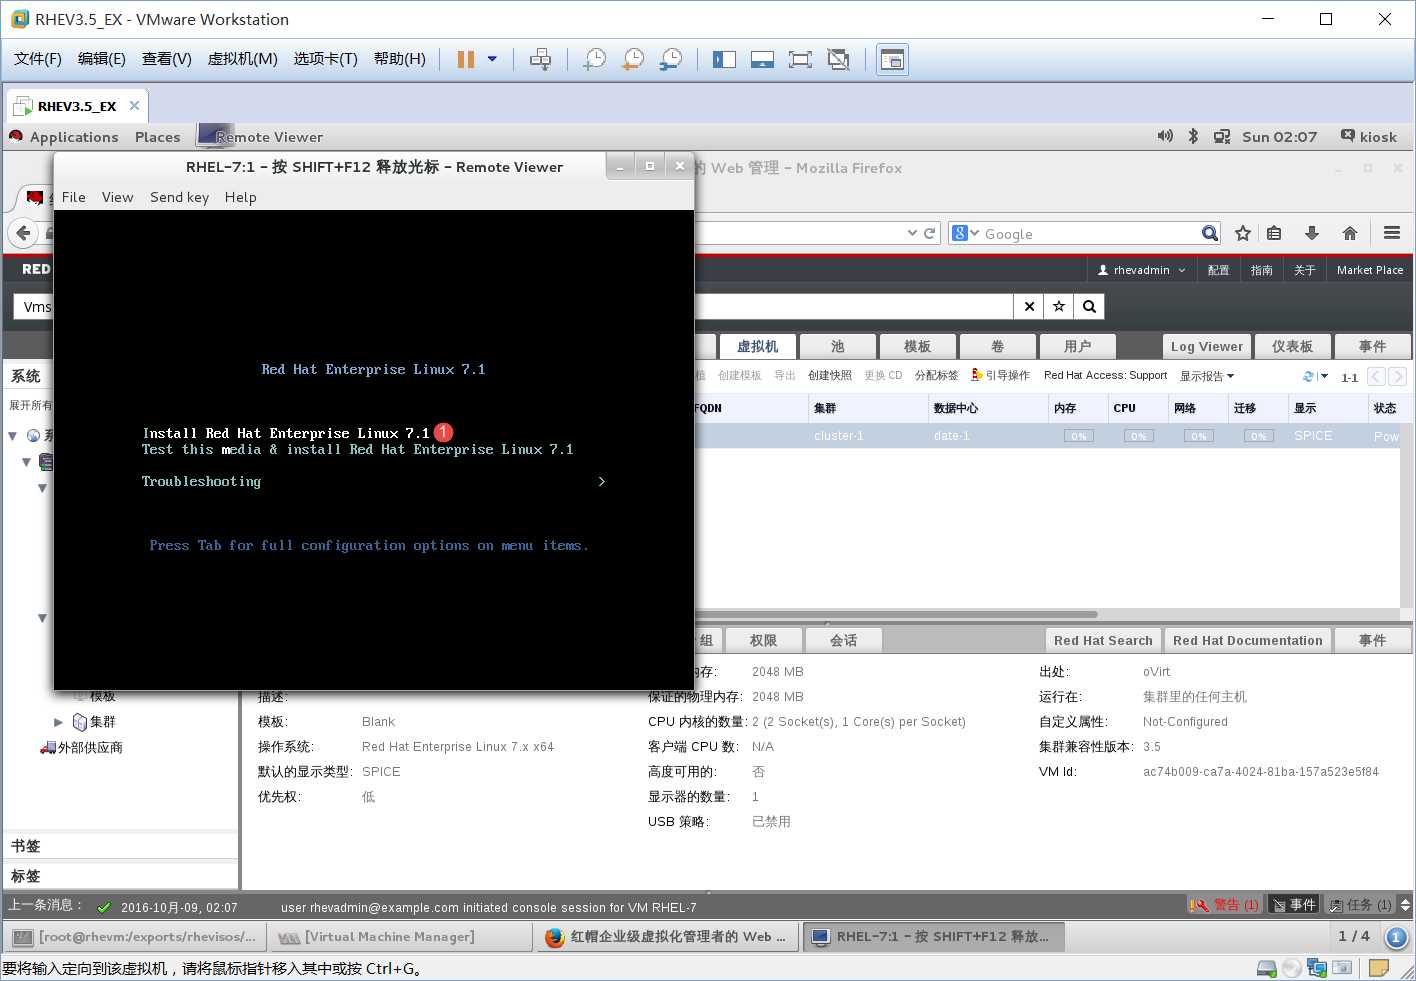
Task: Take a snapshot using clock-plus icon
Action: pos(595,59)
